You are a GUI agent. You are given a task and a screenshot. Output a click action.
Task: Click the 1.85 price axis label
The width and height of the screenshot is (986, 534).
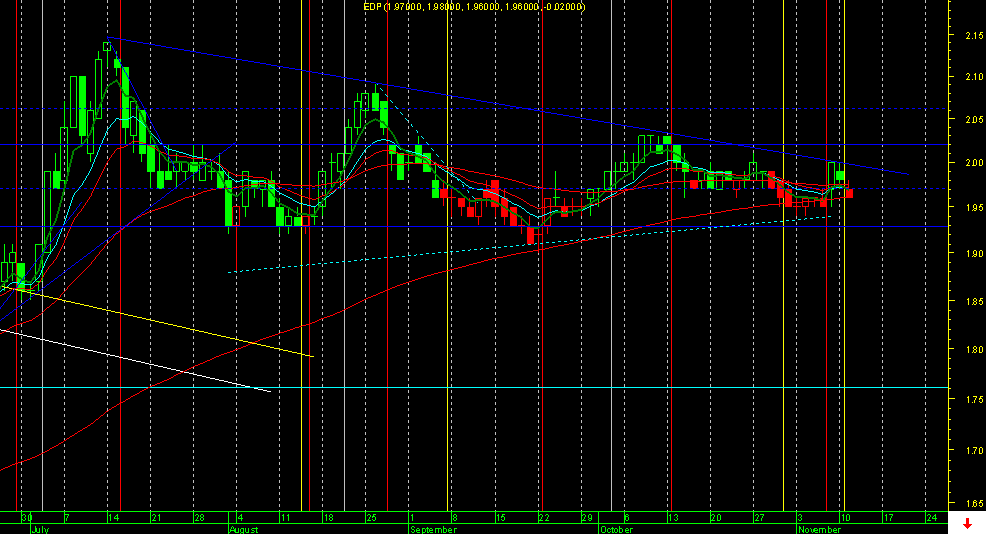[x=974, y=301]
